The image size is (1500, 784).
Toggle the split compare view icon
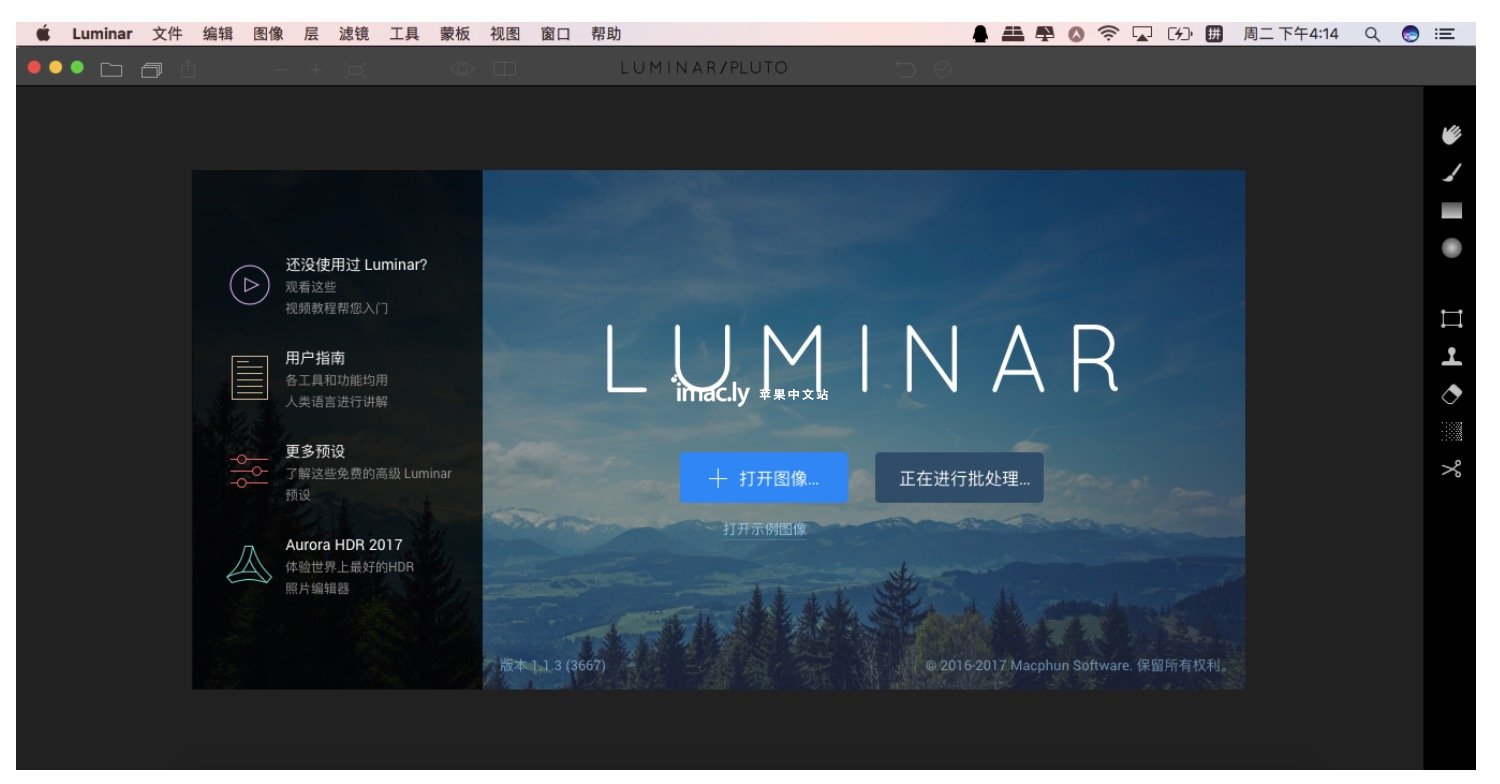pyautogui.click(x=504, y=69)
